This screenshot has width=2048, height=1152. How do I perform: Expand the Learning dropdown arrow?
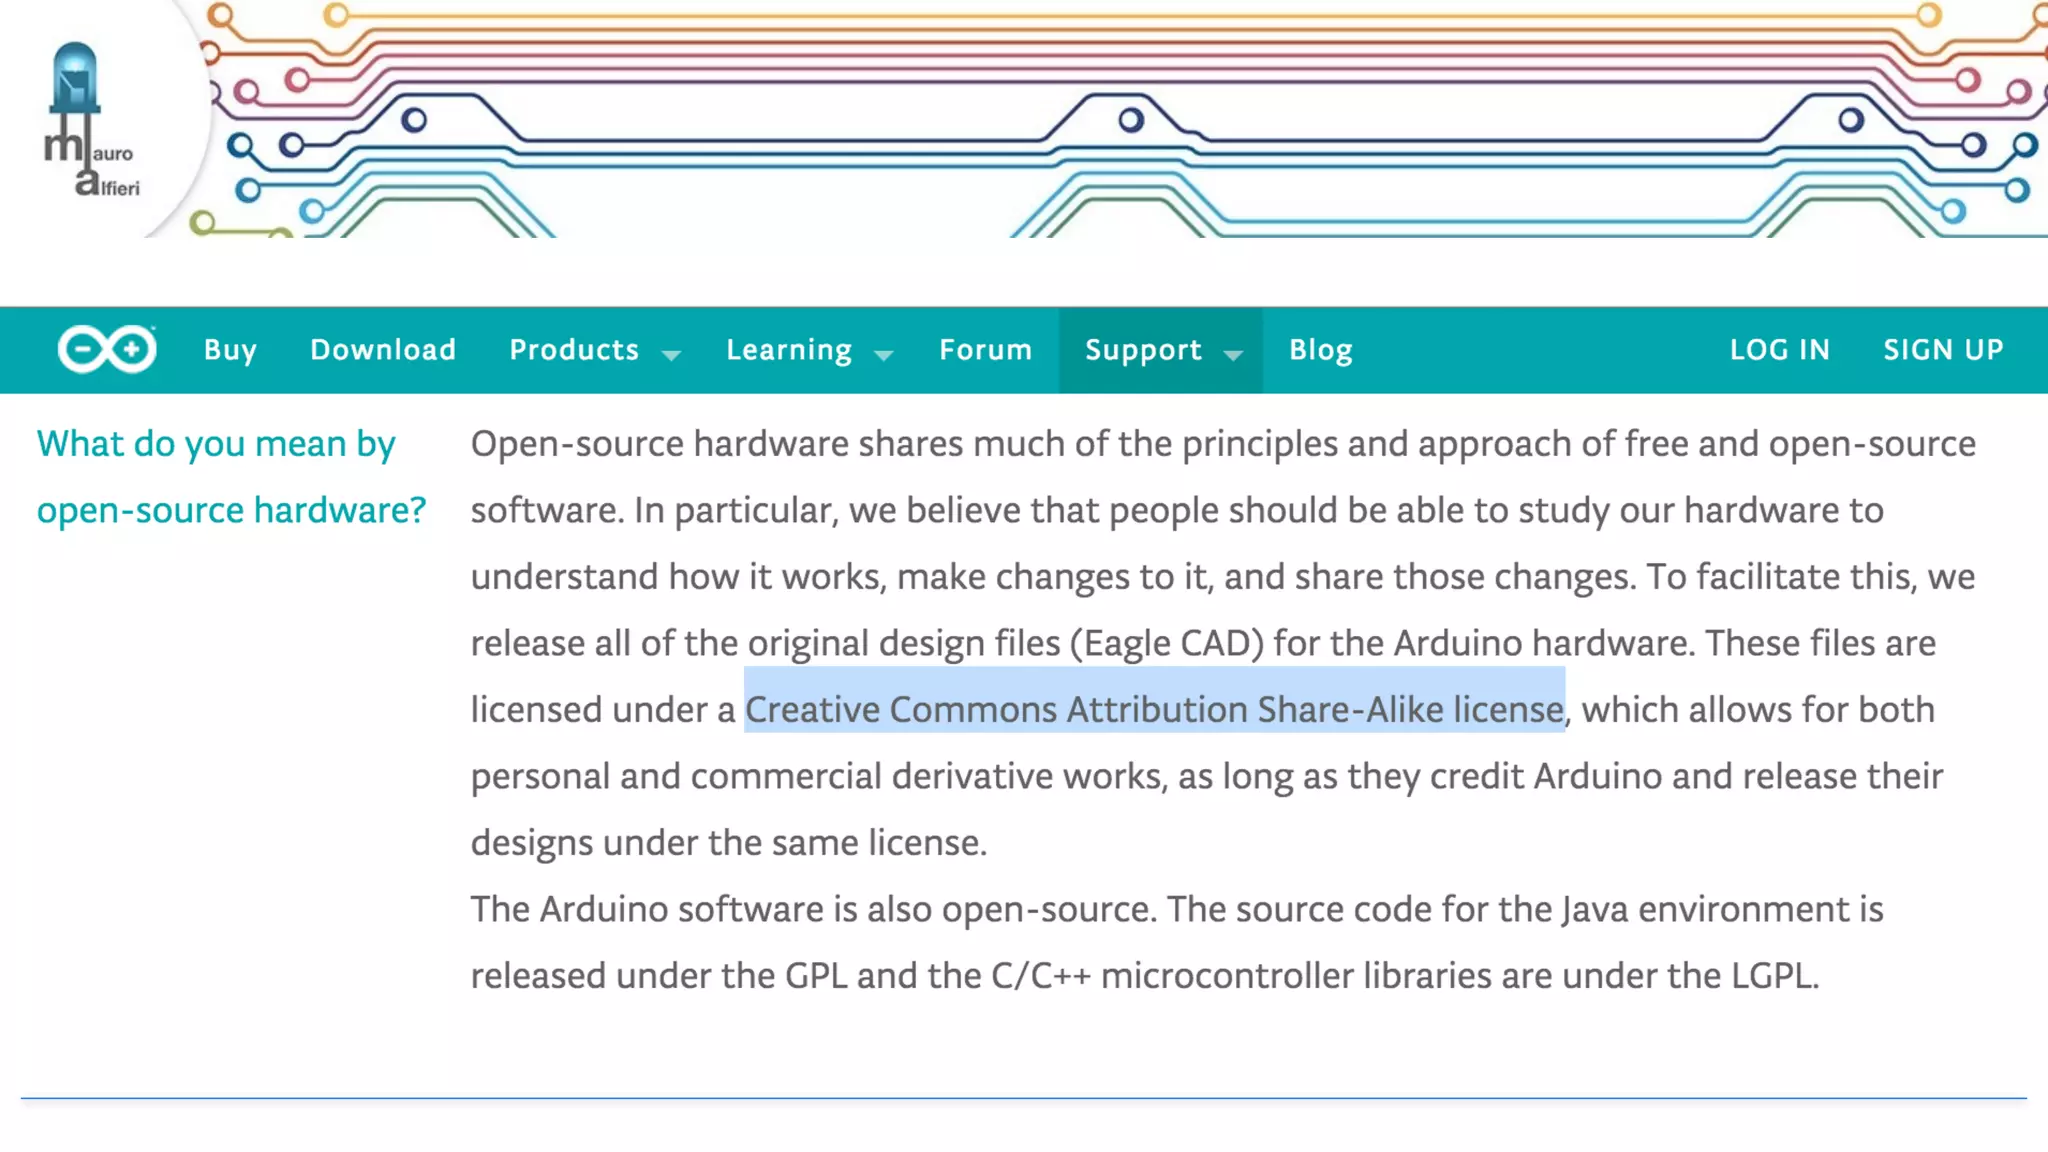tap(884, 354)
